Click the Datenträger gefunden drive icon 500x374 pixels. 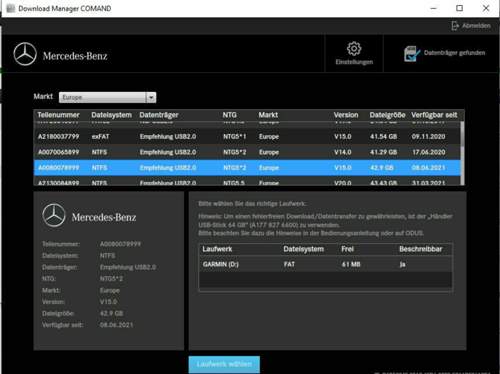tap(412, 54)
